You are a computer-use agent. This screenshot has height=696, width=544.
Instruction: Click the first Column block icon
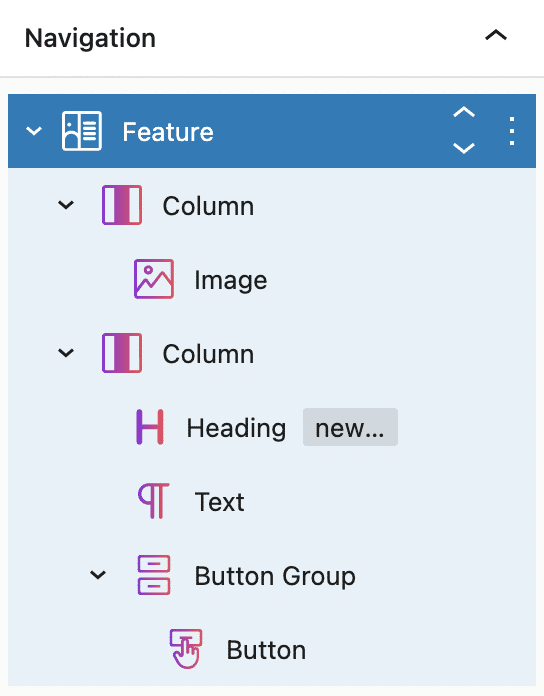pos(122,205)
